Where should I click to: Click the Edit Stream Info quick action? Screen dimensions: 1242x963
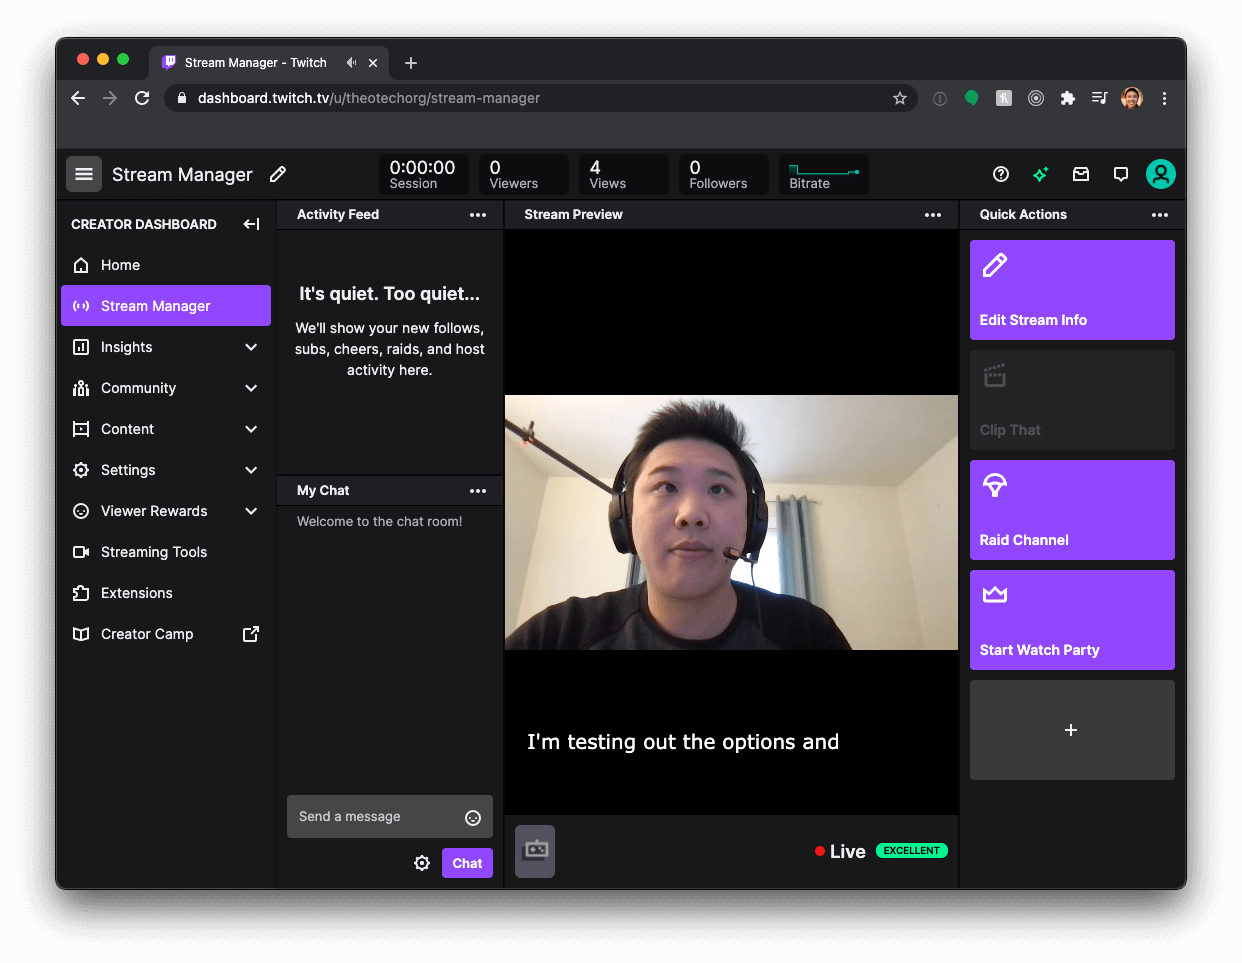pyautogui.click(x=1072, y=290)
